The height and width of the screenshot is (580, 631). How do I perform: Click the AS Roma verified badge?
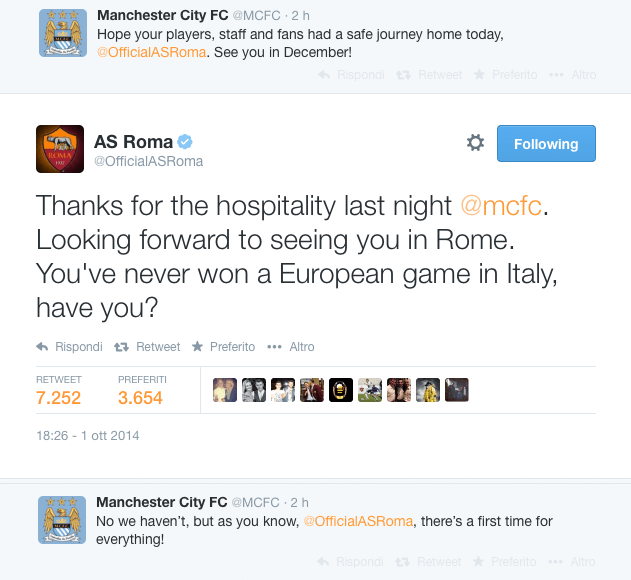pos(185,141)
